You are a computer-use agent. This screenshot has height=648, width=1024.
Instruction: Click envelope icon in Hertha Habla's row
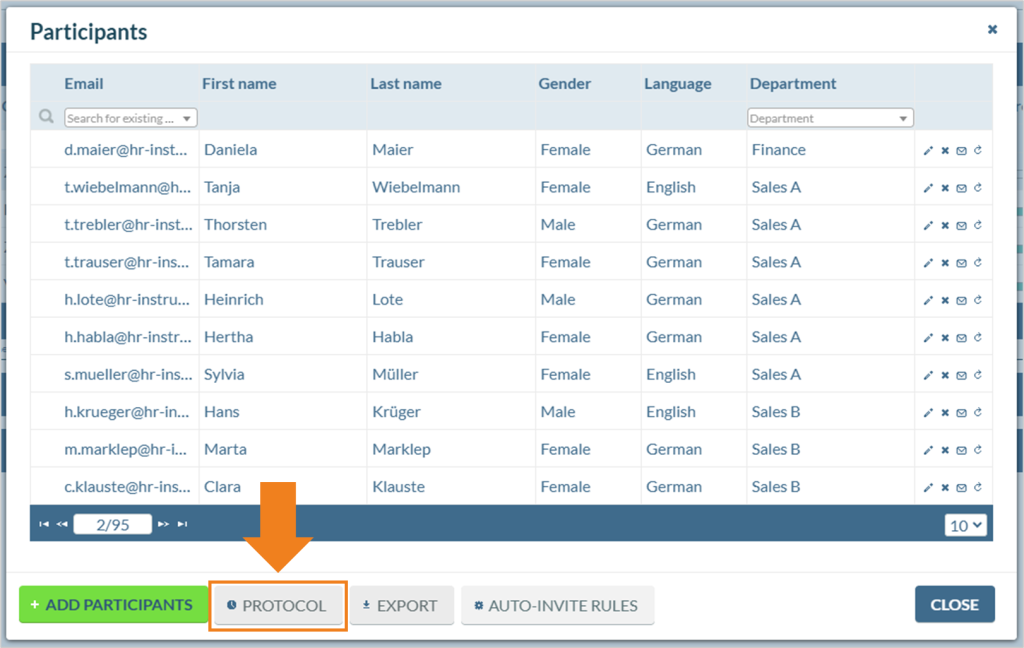tap(961, 338)
